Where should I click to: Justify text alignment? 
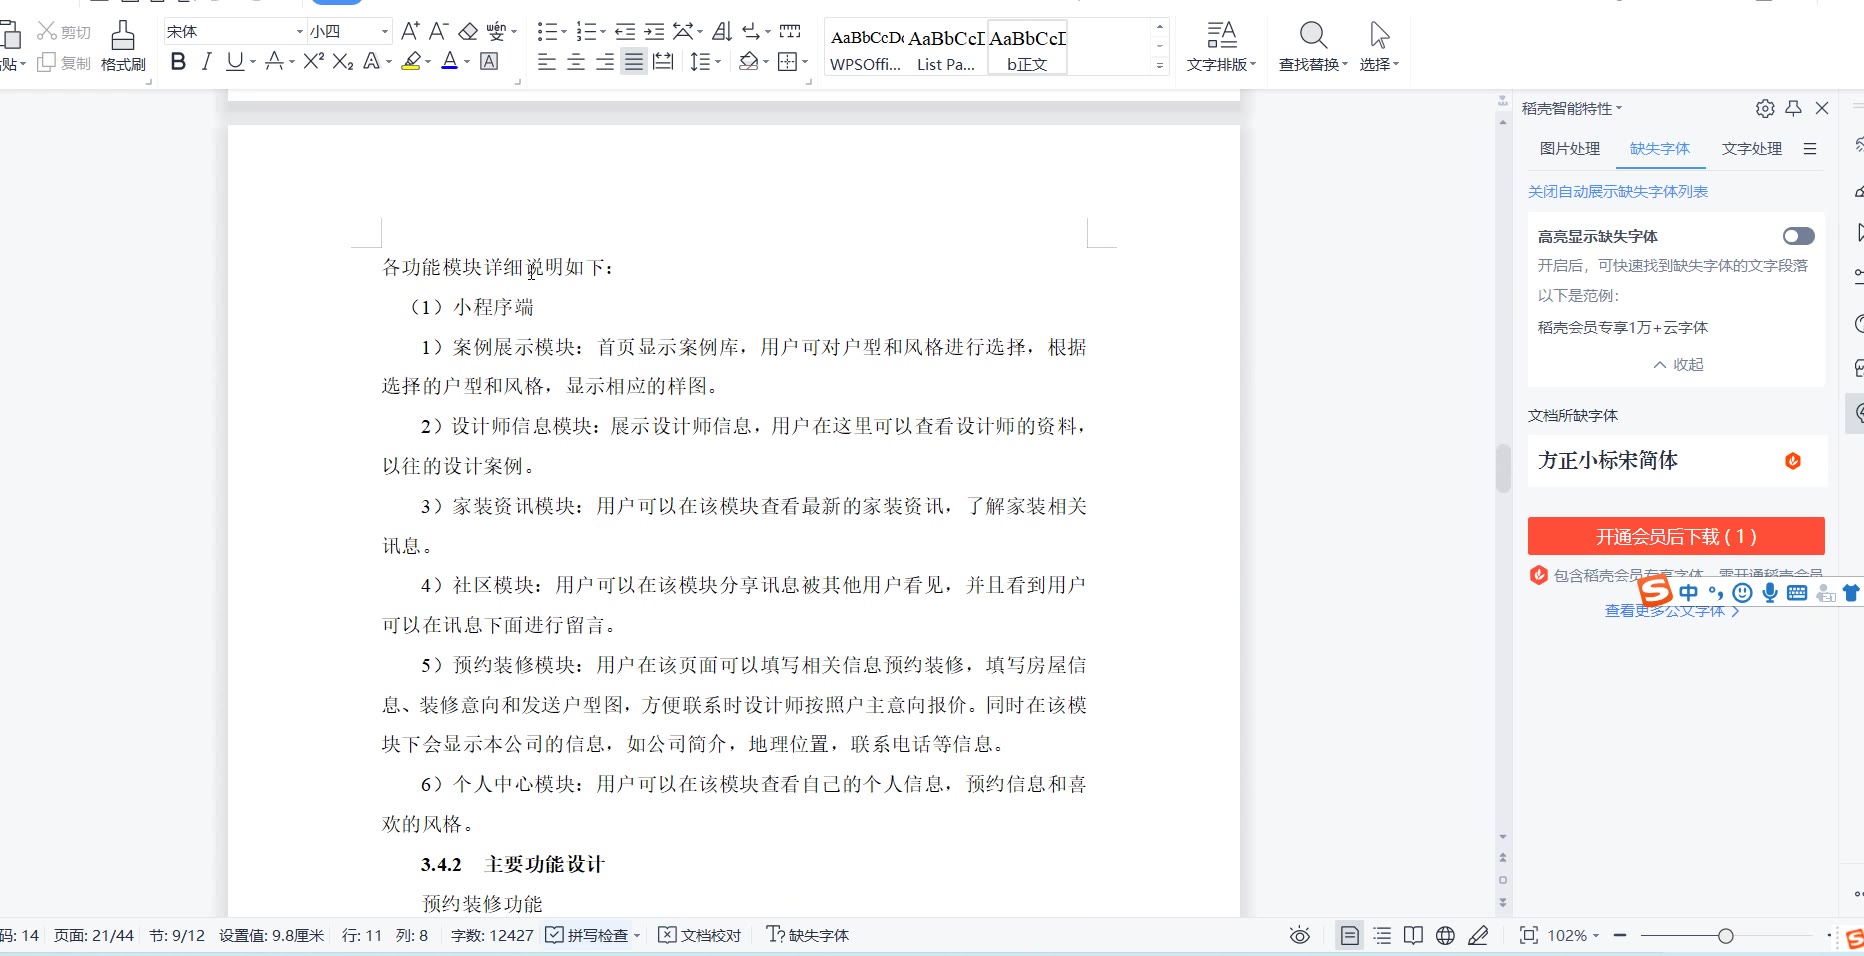(634, 62)
